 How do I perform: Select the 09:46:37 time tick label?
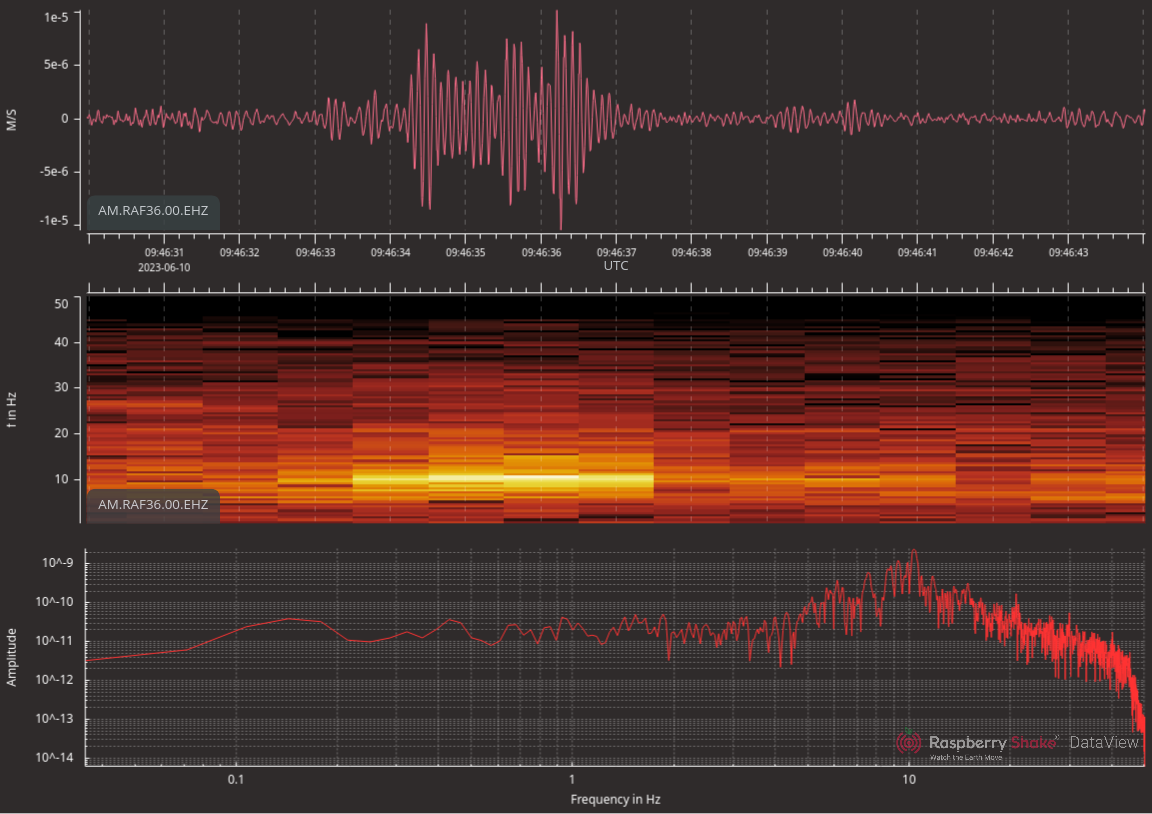pos(616,253)
